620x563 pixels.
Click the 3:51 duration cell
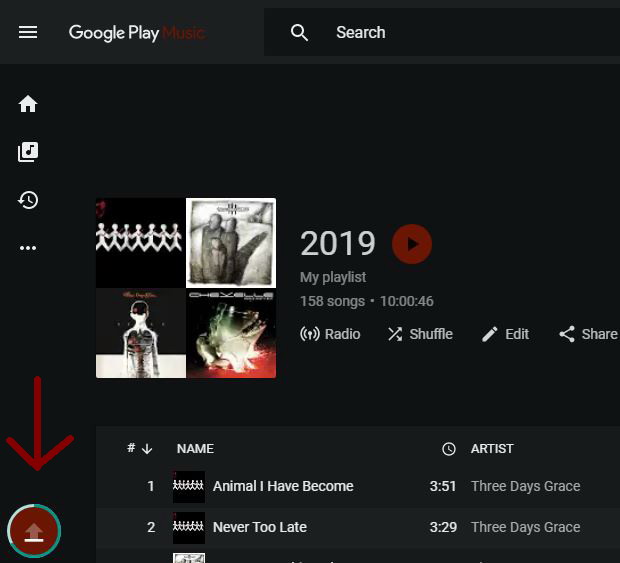coord(443,486)
